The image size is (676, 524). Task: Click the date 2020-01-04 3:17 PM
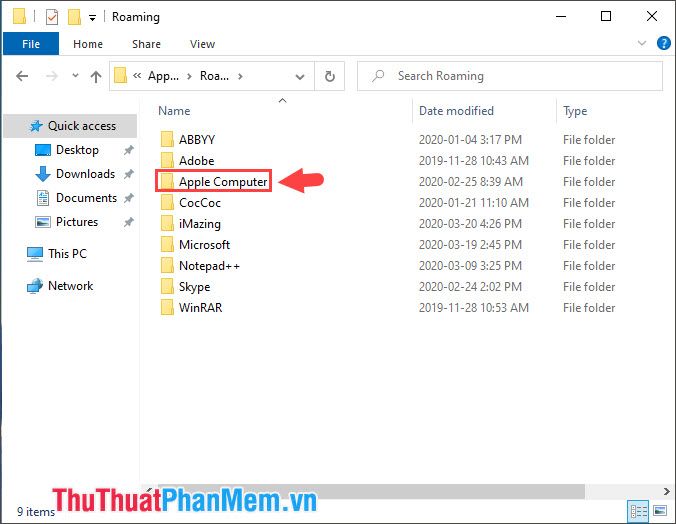pyautogui.click(x=470, y=140)
